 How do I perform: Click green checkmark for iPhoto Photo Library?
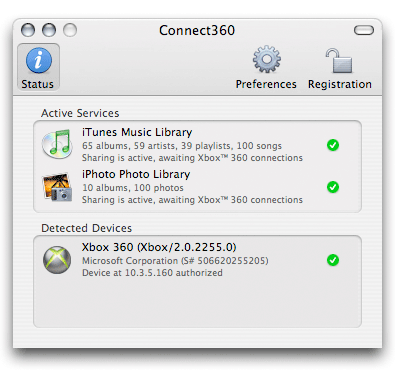[x=333, y=187]
